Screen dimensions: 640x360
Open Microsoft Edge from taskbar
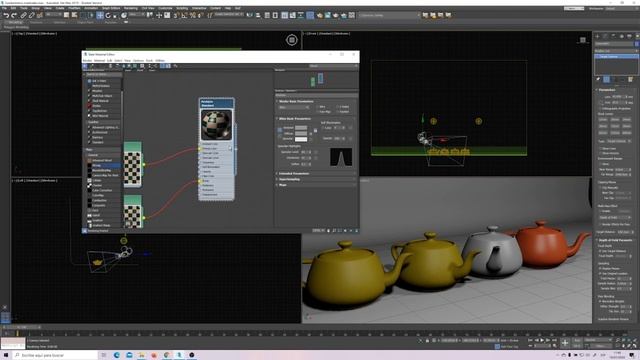point(117,355)
